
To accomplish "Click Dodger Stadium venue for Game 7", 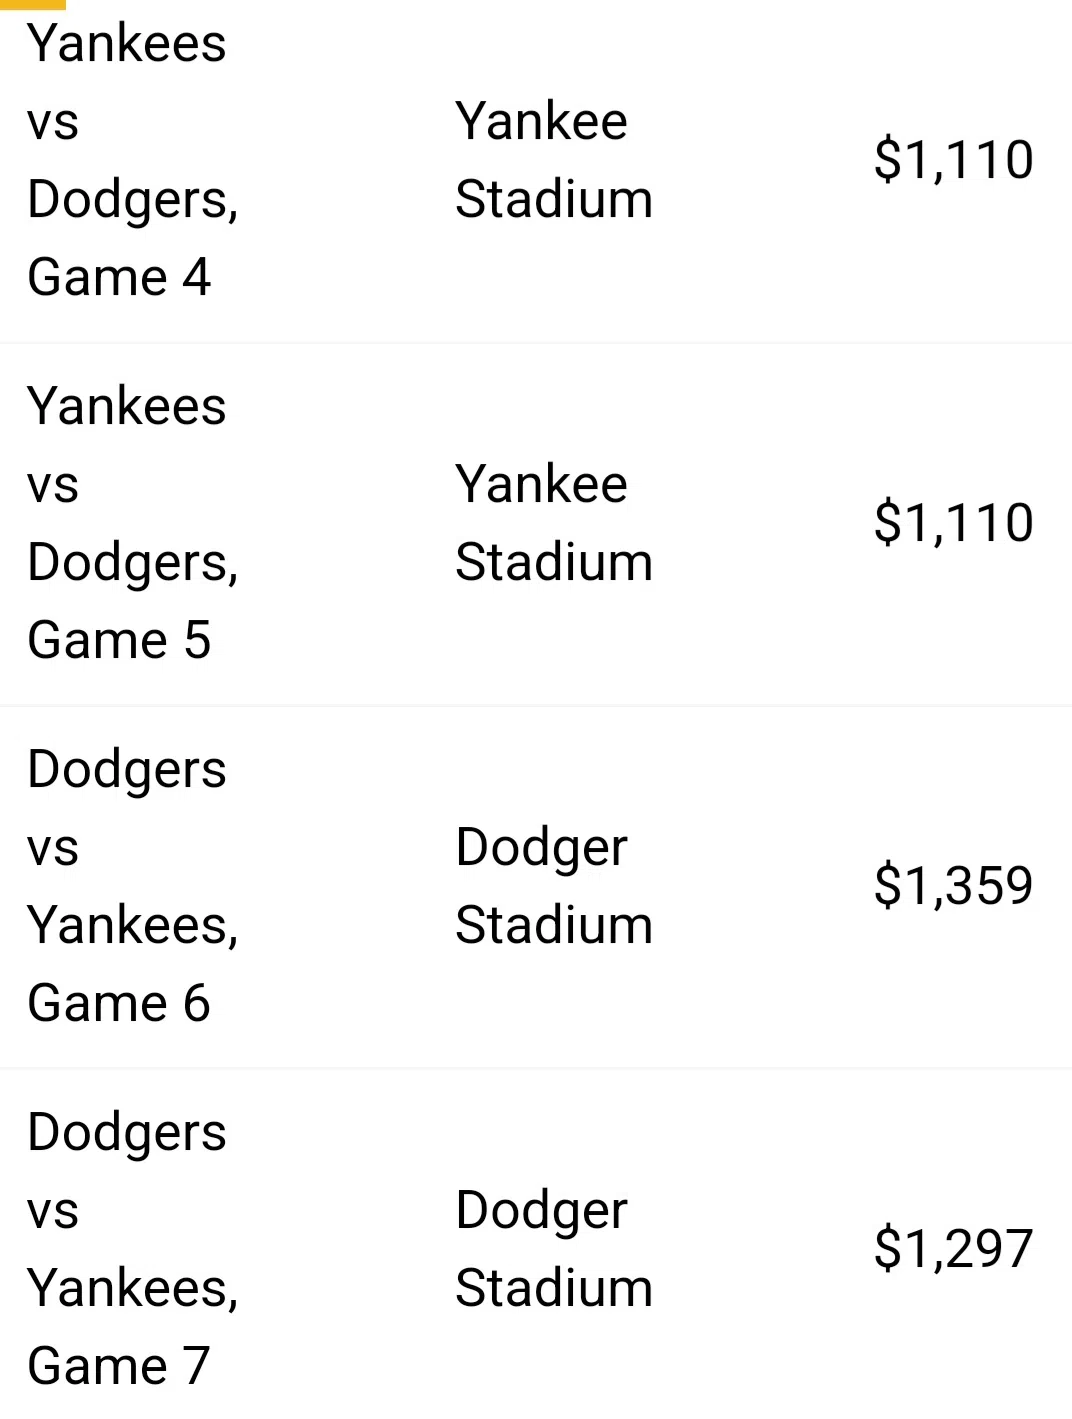I will (x=554, y=1249).
